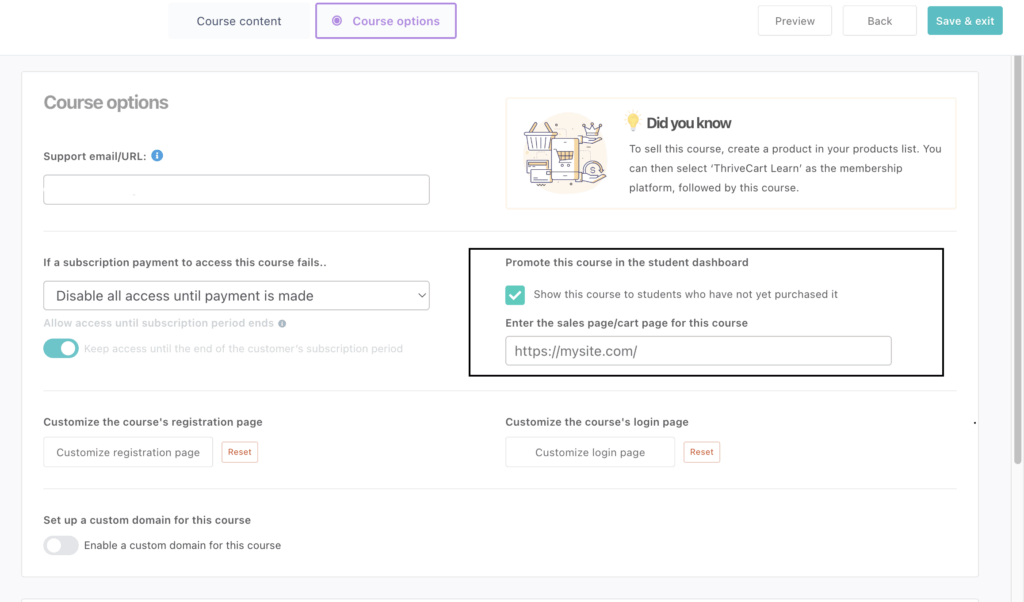Open the failed subscription payment dropdown
1024x602 pixels.
(236, 296)
